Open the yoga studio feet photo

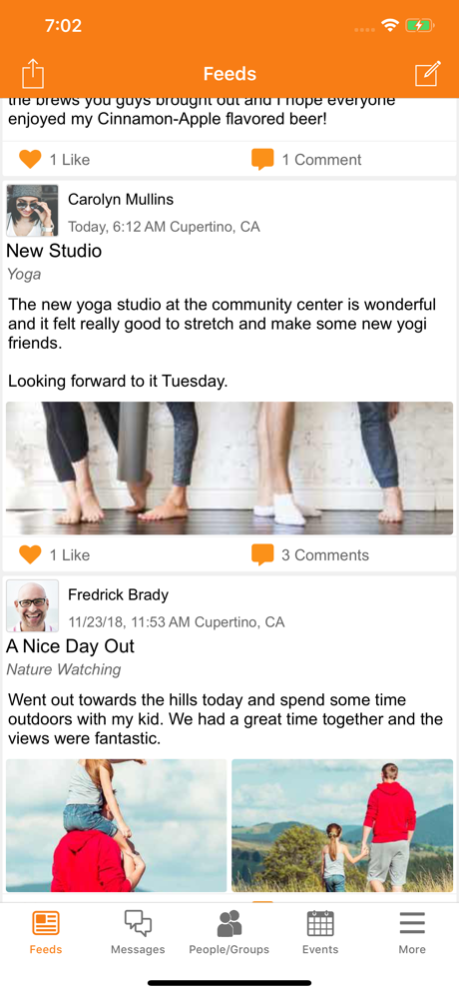[229, 468]
